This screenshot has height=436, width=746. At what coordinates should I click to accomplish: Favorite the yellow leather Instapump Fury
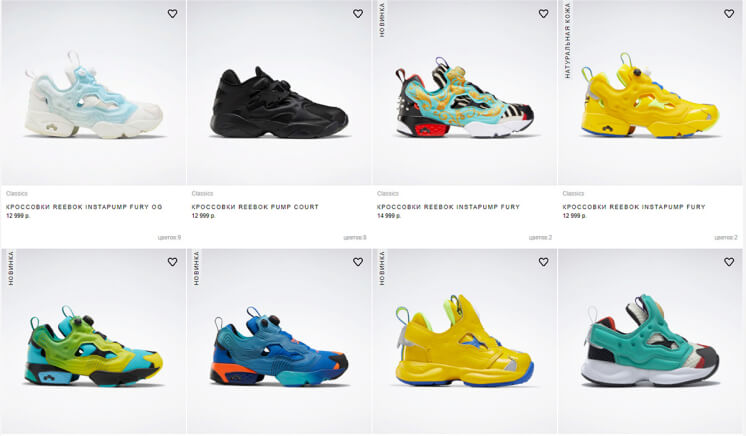click(729, 14)
